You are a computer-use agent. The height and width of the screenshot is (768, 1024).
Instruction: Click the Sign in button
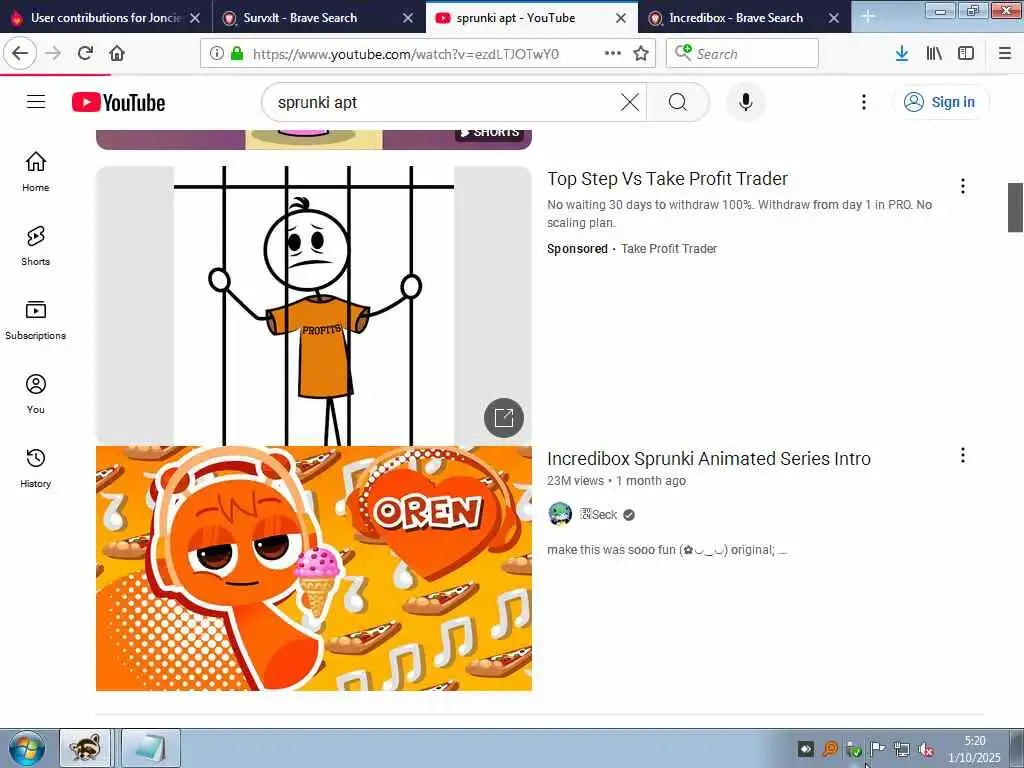[940, 102]
